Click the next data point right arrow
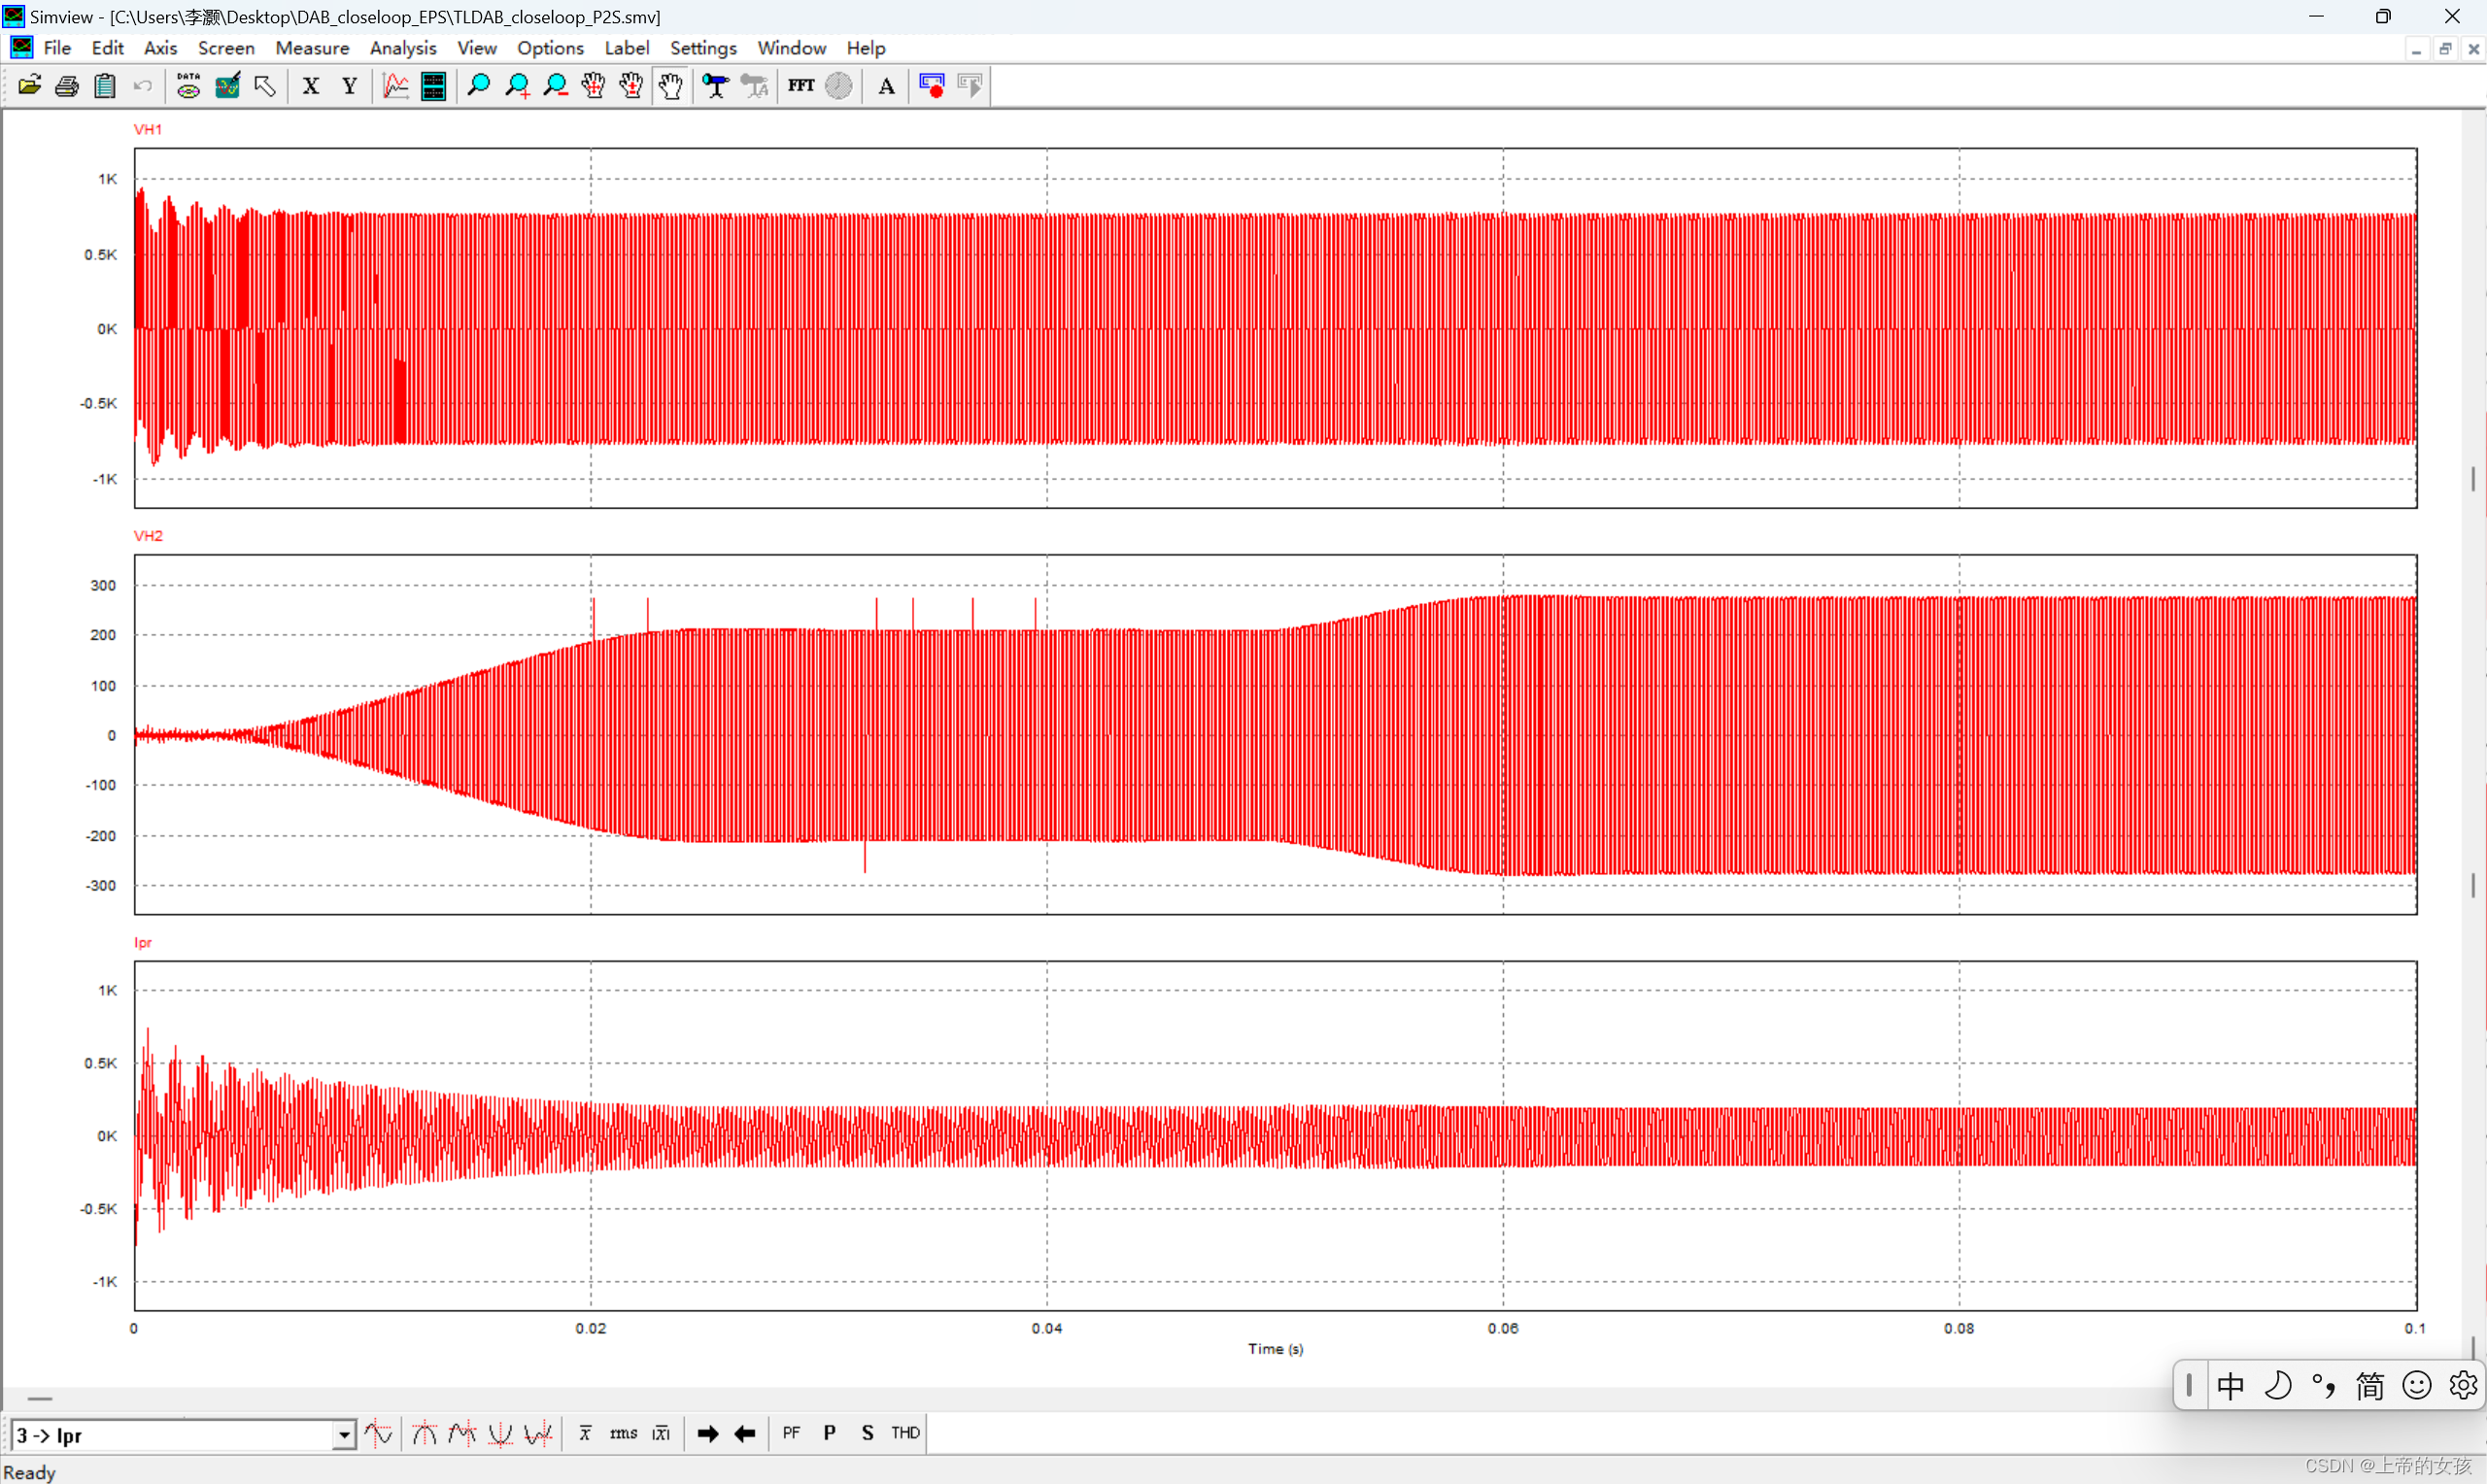Image resolution: width=2487 pixels, height=1484 pixels. click(x=708, y=1434)
